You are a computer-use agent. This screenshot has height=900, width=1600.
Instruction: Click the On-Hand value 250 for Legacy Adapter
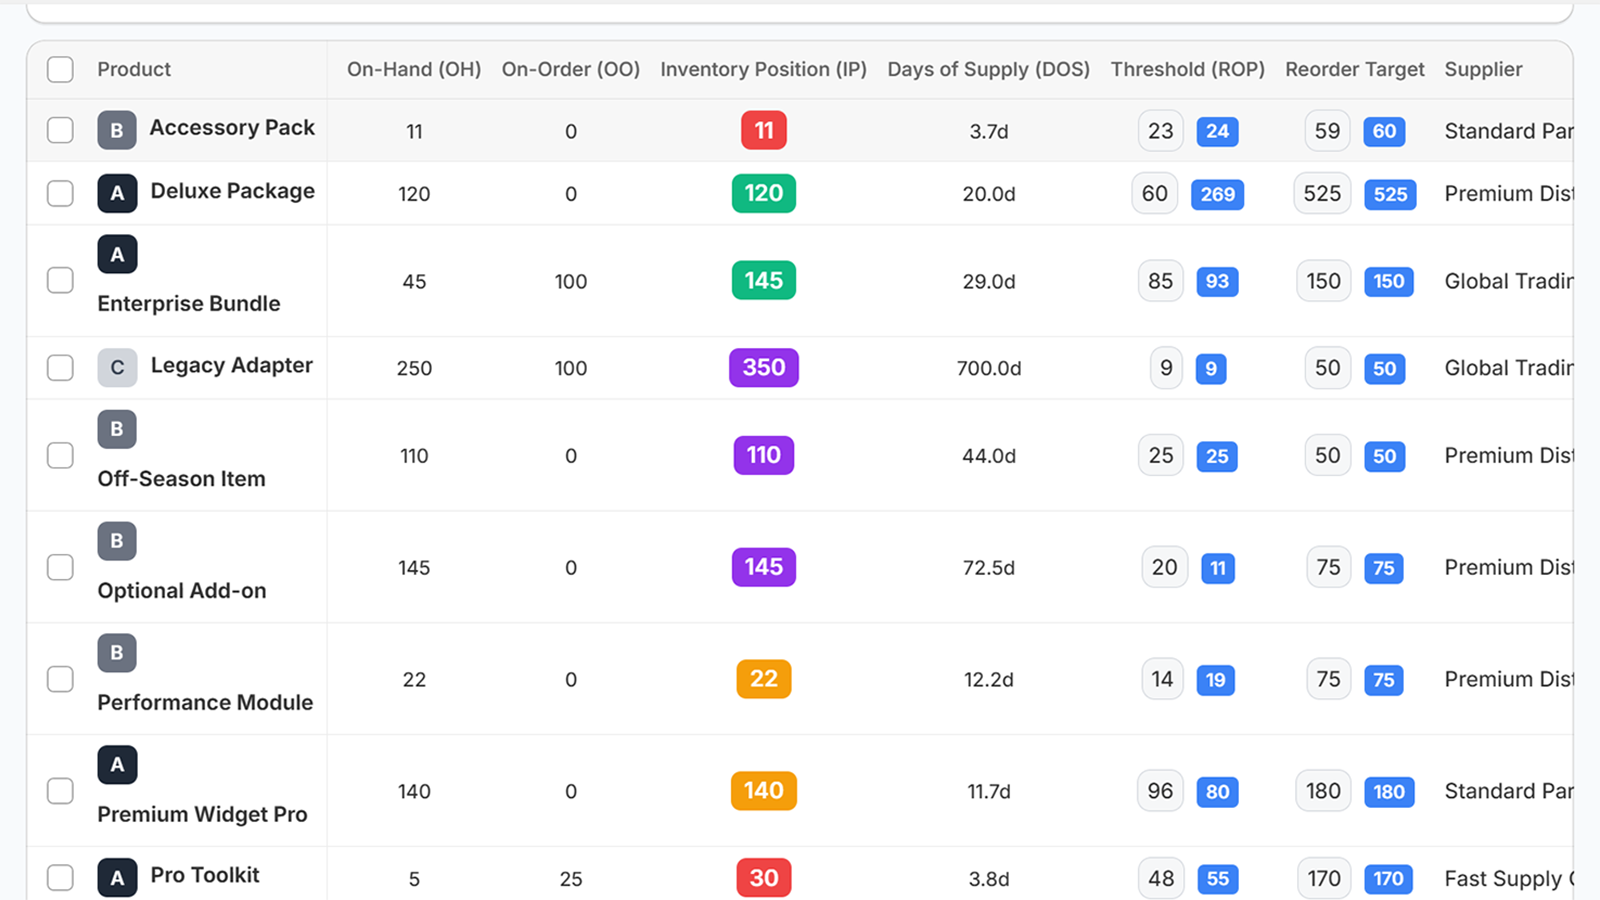414,367
